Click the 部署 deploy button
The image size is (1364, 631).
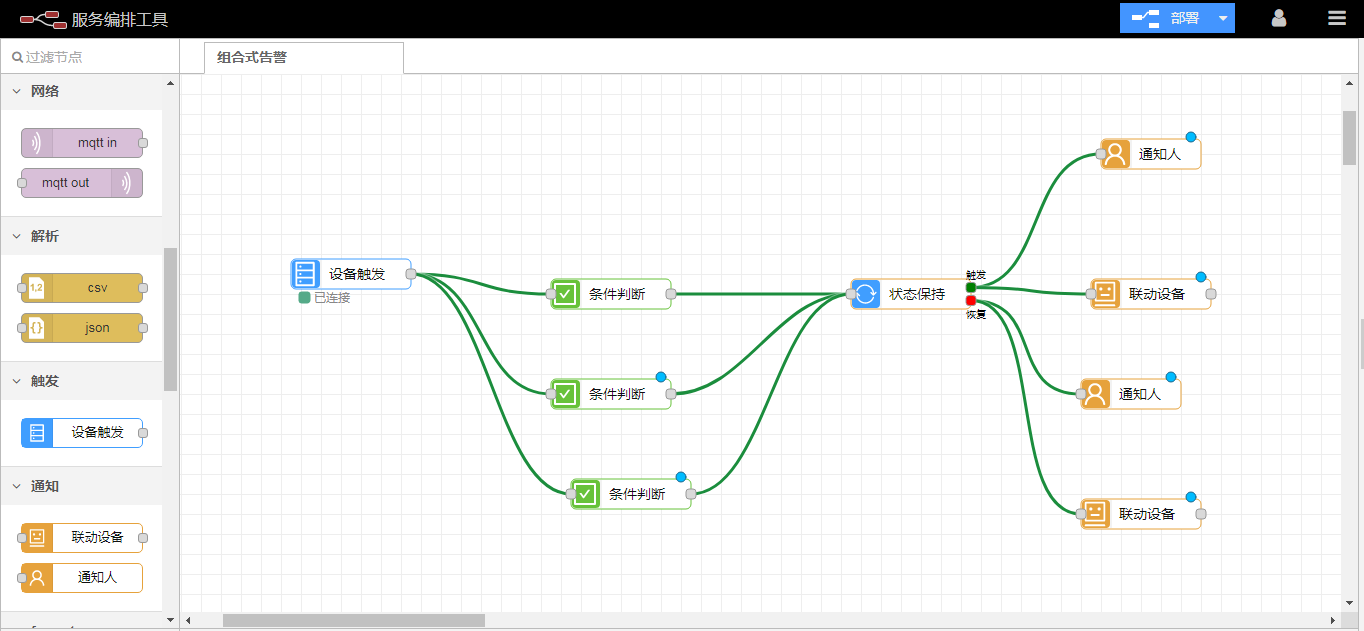1166,19
